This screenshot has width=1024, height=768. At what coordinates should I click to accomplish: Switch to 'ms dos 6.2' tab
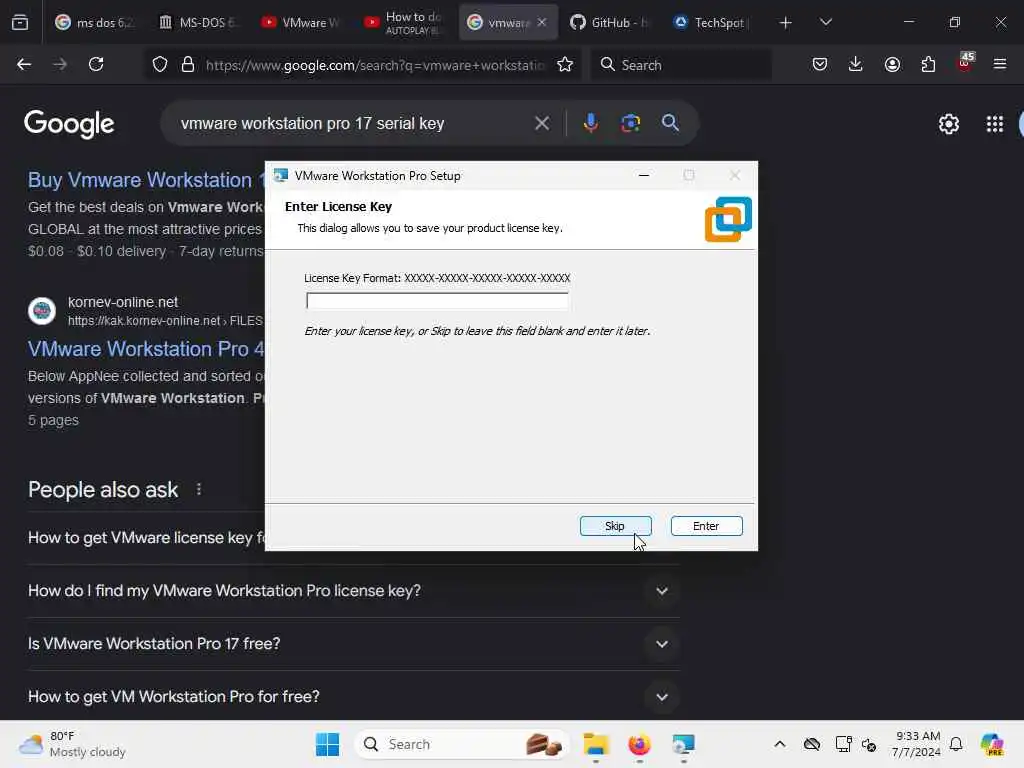point(94,22)
